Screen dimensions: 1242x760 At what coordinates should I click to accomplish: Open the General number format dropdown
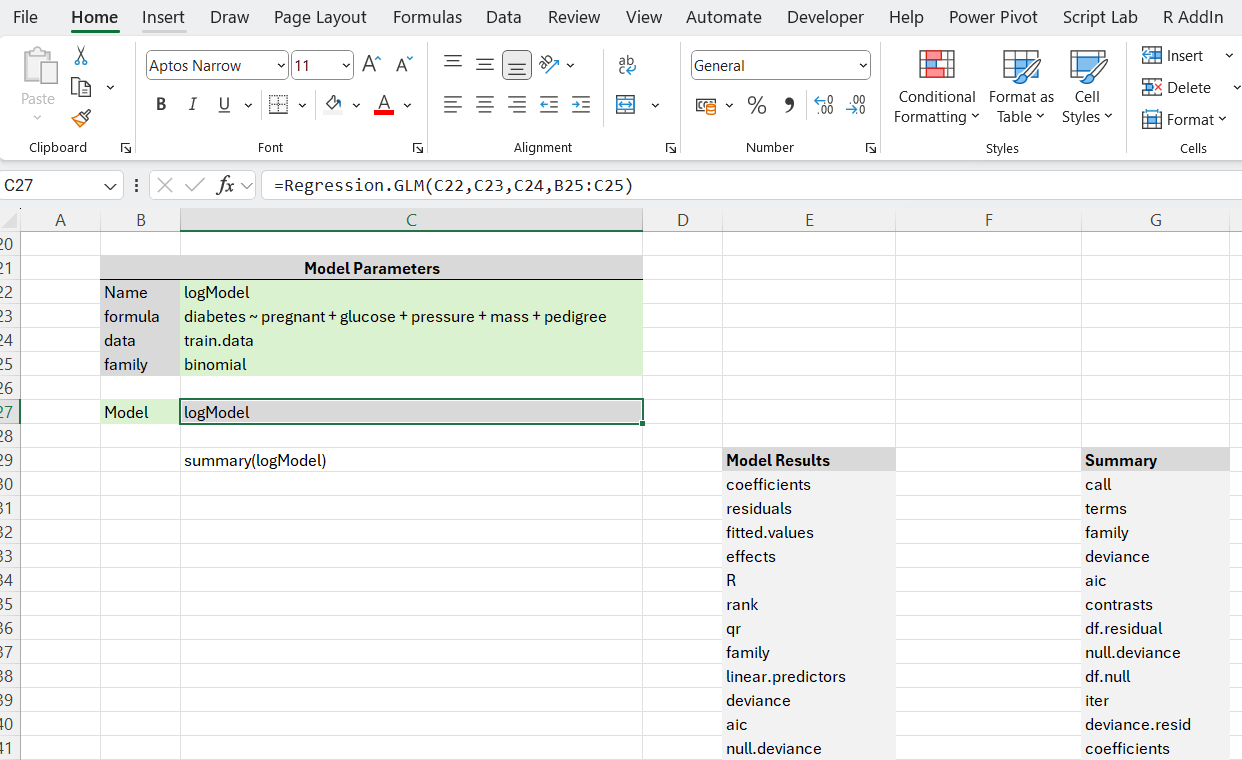coord(863,66)
